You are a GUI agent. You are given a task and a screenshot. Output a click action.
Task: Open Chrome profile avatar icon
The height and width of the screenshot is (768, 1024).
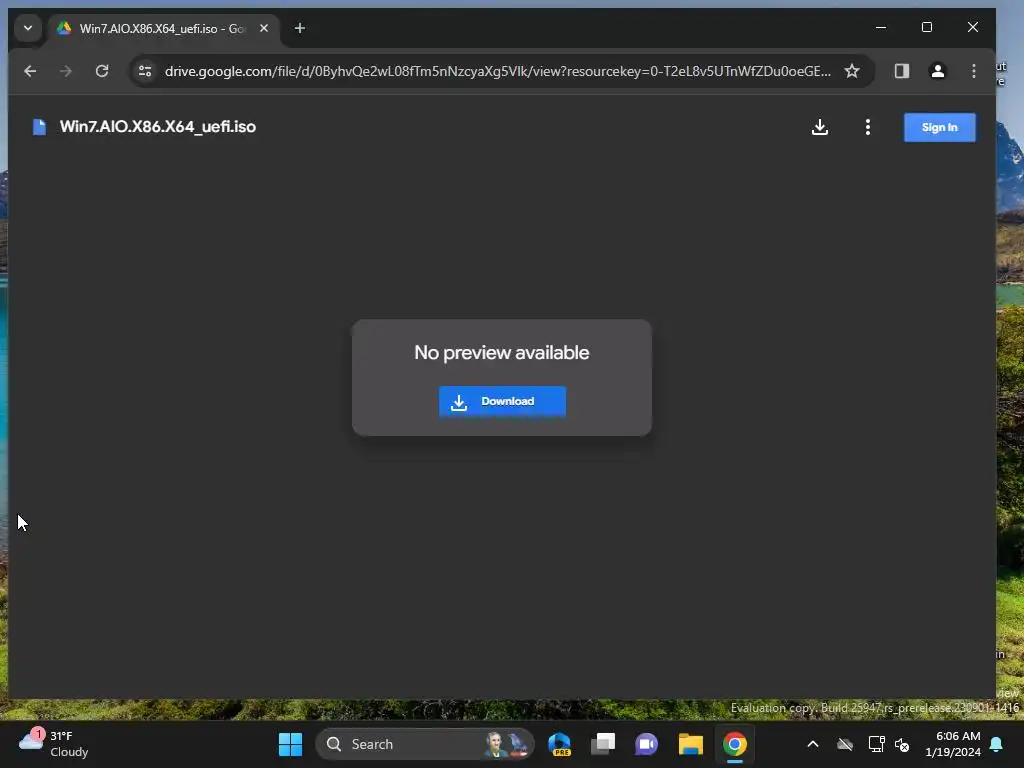tap(937, 71)
